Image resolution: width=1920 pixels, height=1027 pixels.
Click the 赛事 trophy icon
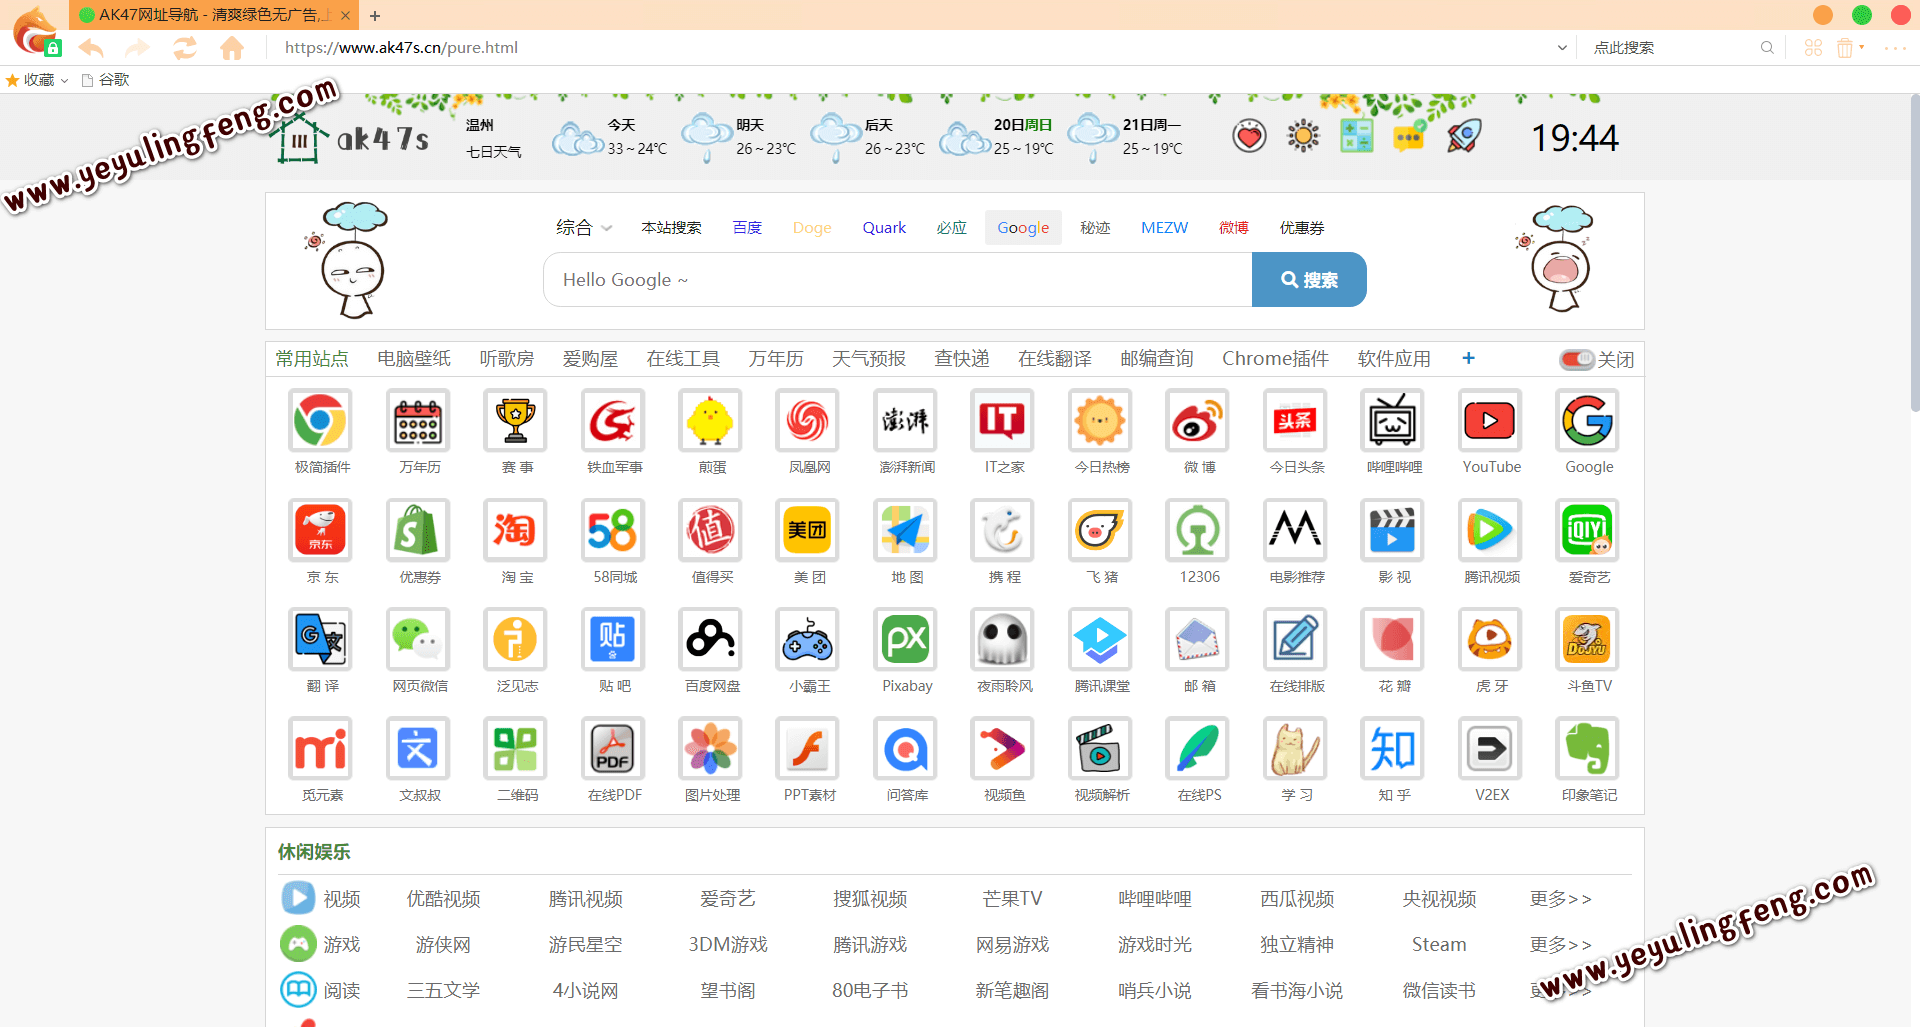515,421
